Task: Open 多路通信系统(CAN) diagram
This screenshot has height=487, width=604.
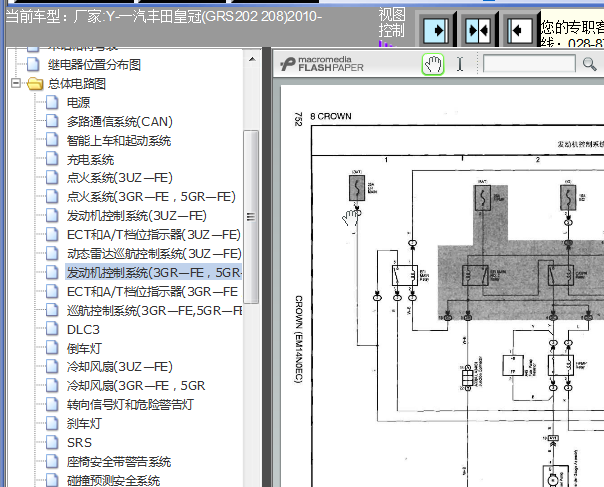Action: (x=119, y=122)
